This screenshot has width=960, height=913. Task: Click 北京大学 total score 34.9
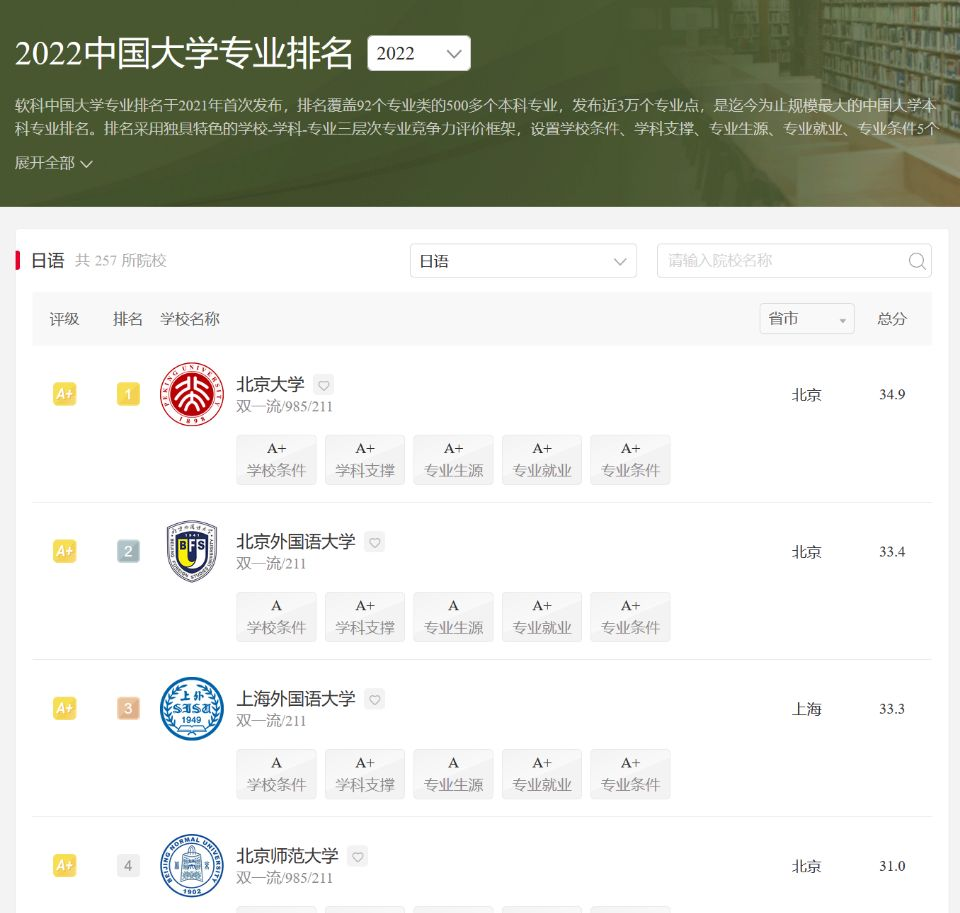point(892,394)
